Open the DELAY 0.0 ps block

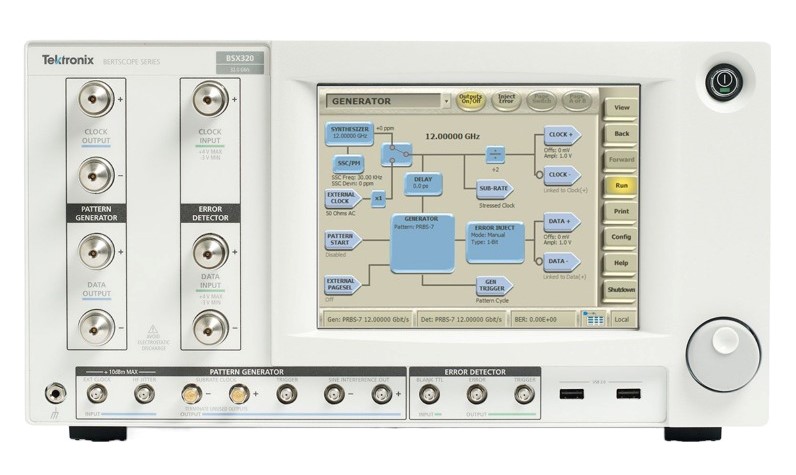pos(423,182)
